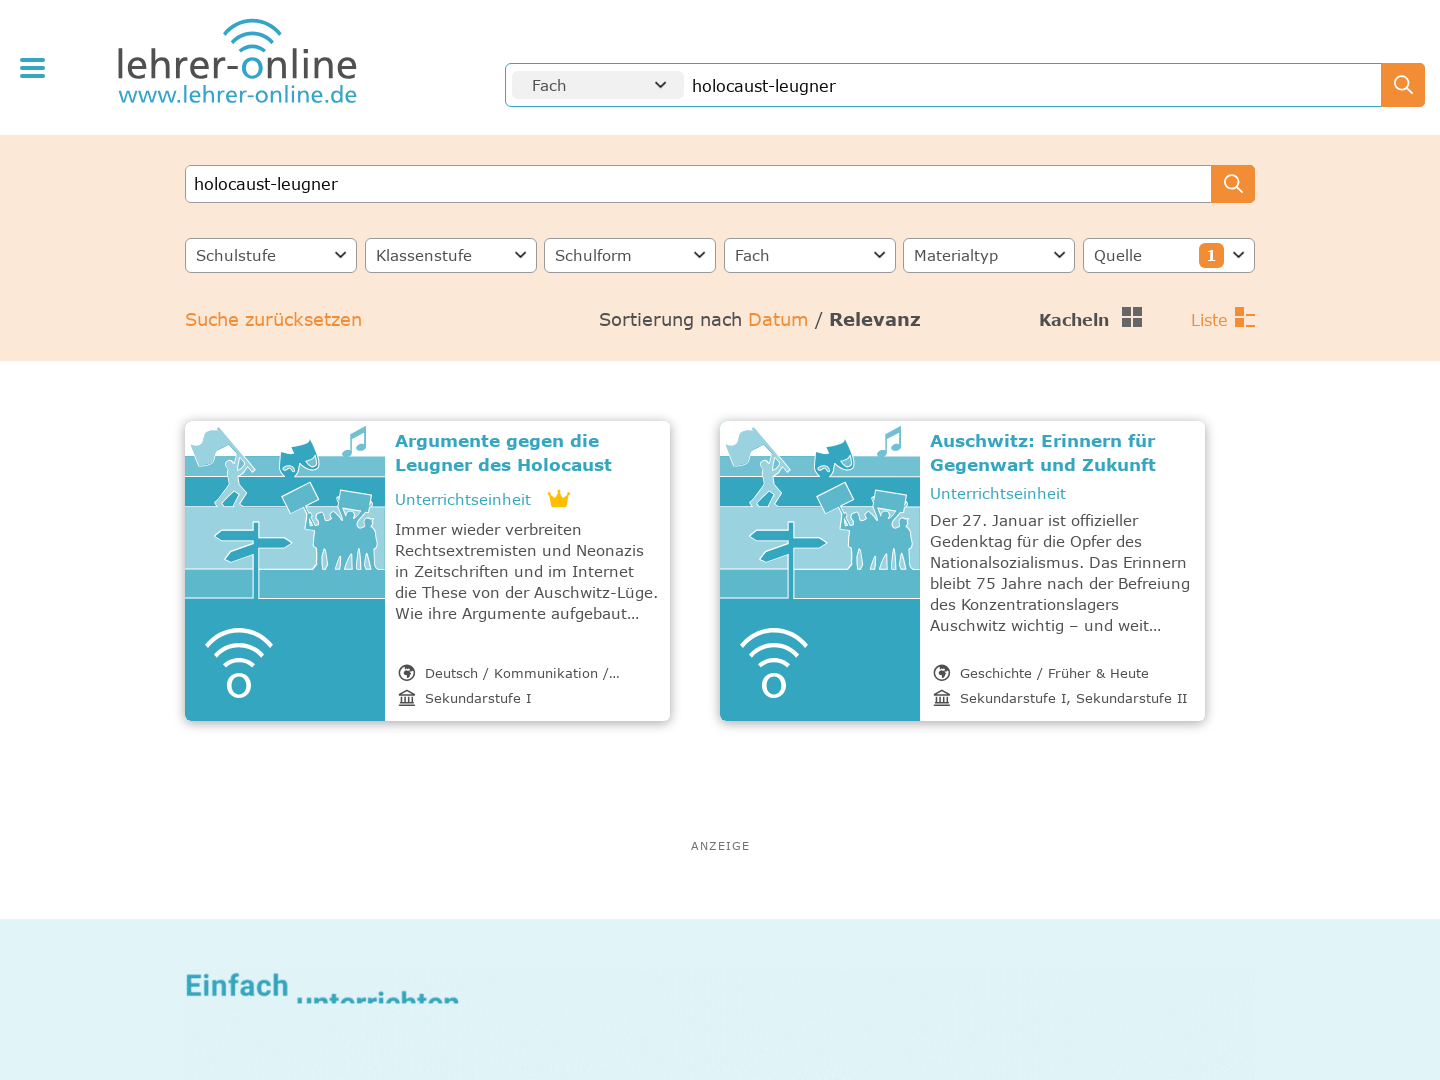
Task: Focus the header search input field
Action: tap(1033, 85)
